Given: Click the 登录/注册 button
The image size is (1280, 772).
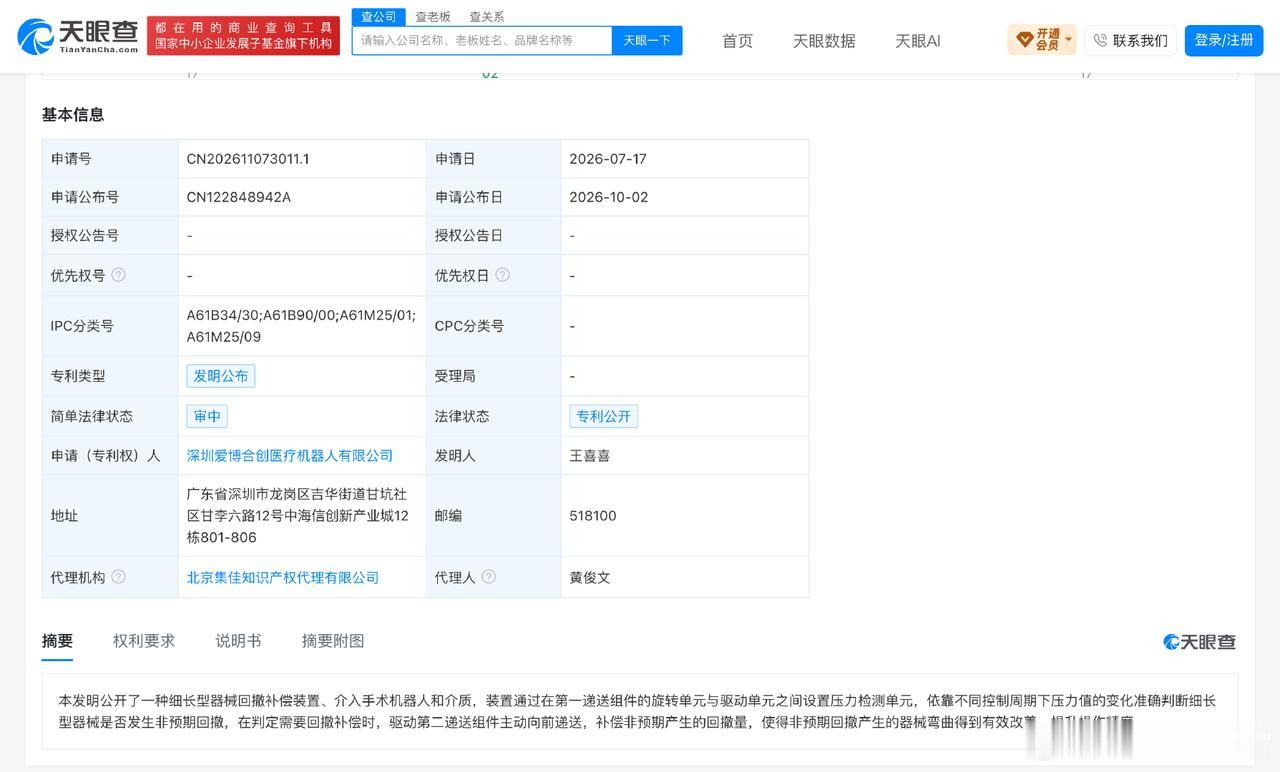Looking at the screenshot, I should pos(1224,41).
